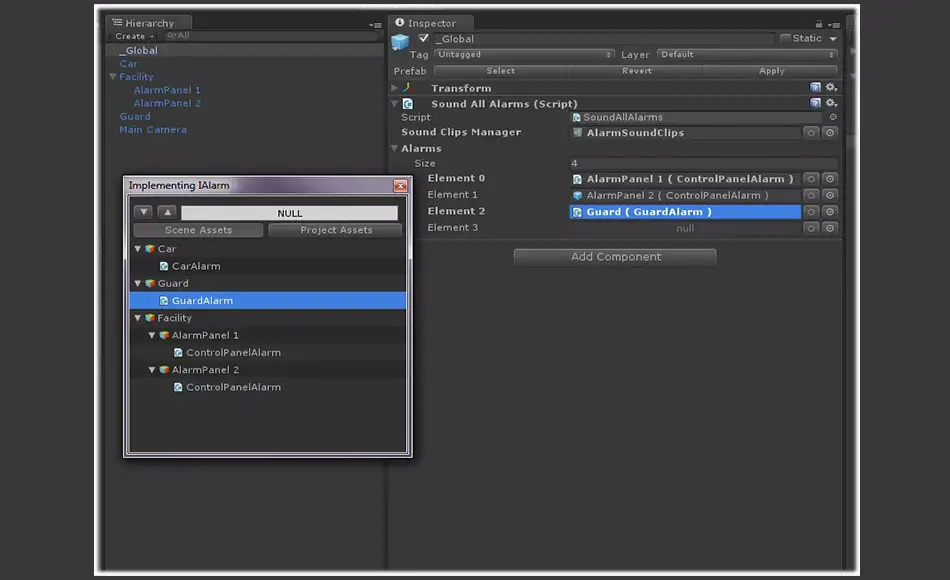Expand the Transform component
950x580 pixels.
(x=394, y=88)
